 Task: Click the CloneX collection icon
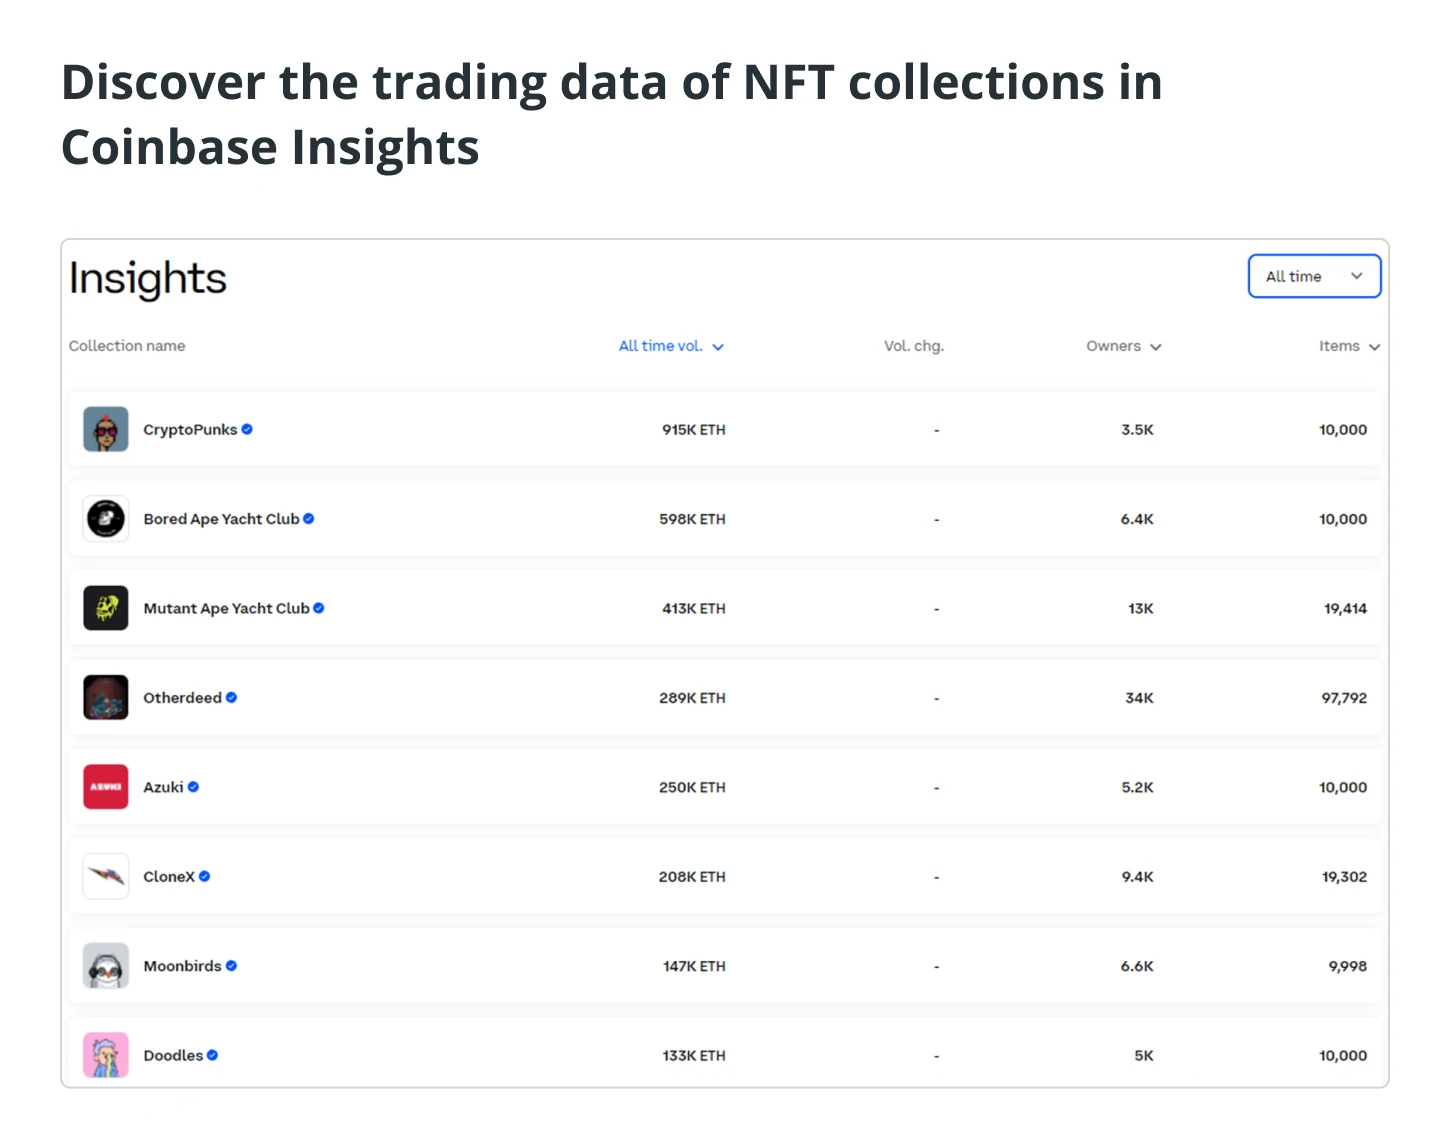click(x=105, y=876)
